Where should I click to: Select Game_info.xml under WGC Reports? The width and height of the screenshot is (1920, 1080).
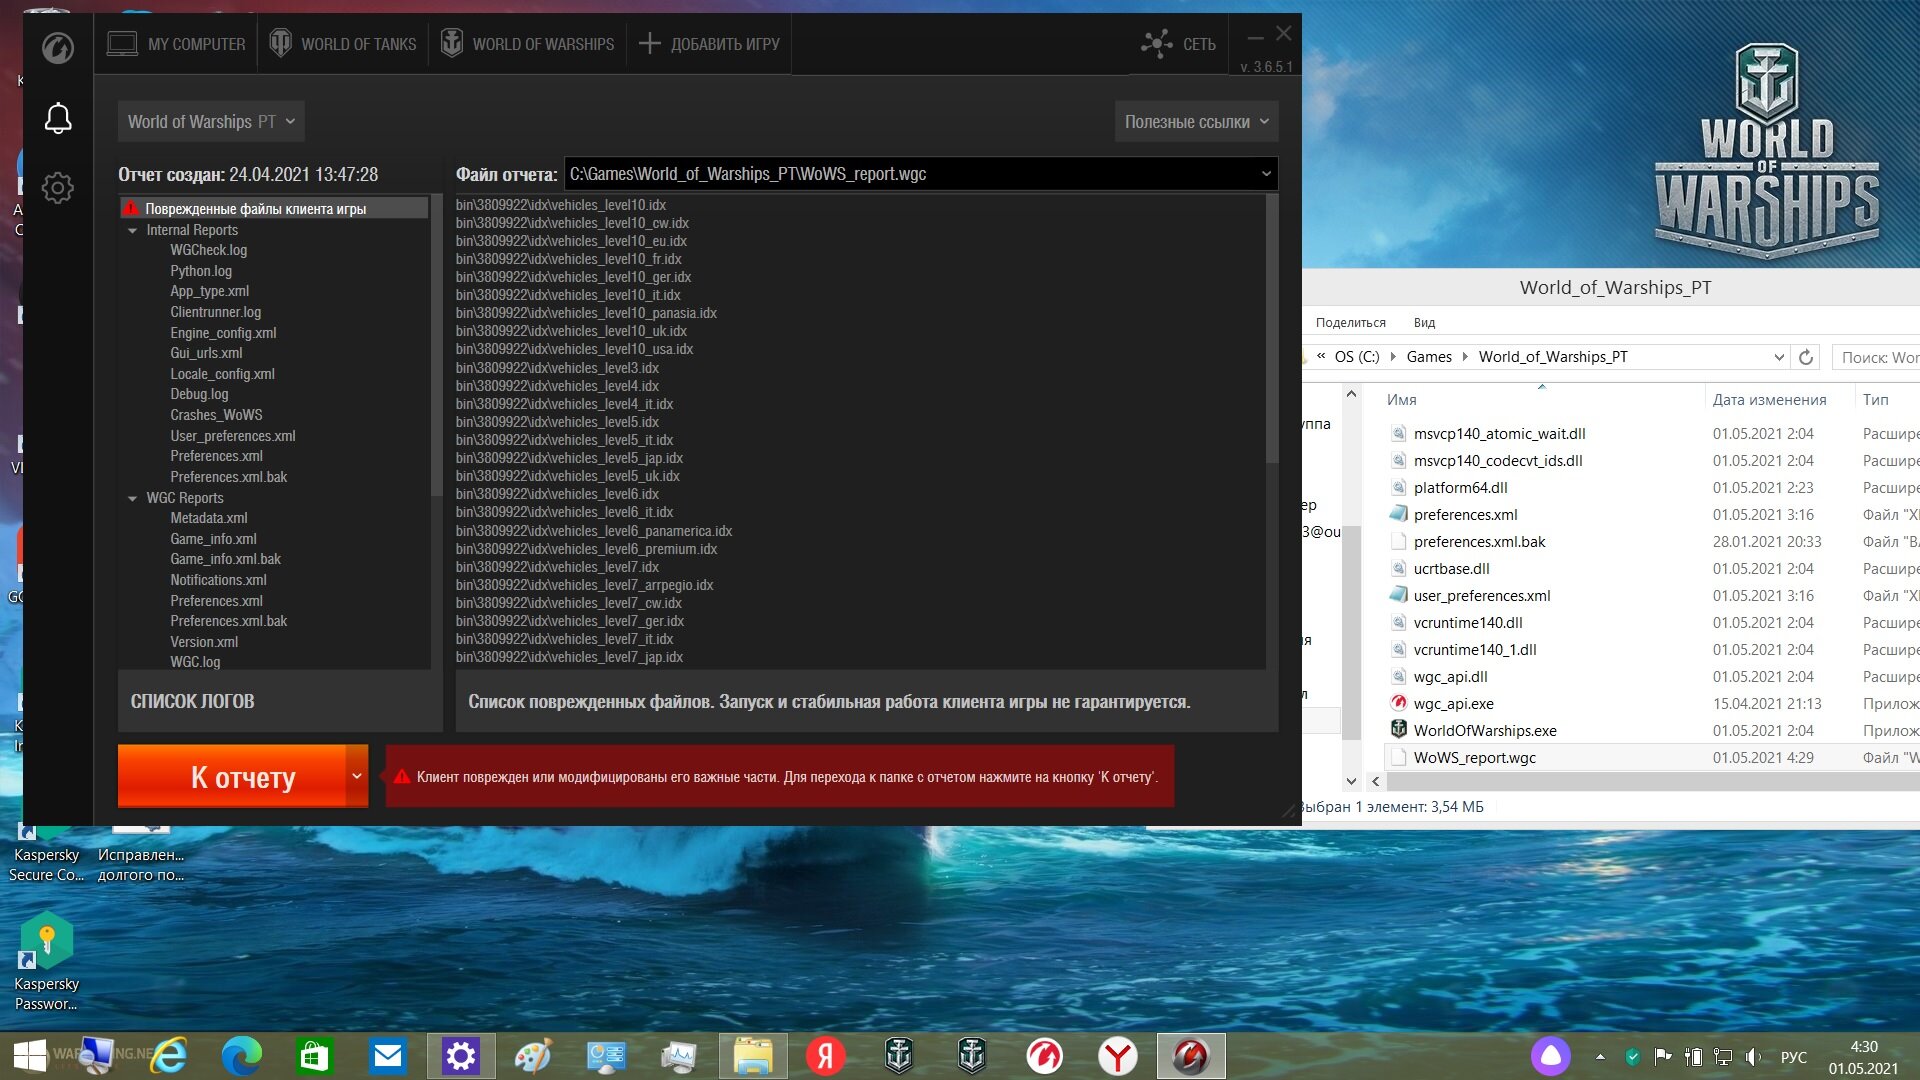pyautogui.click(x=213, y=539)
